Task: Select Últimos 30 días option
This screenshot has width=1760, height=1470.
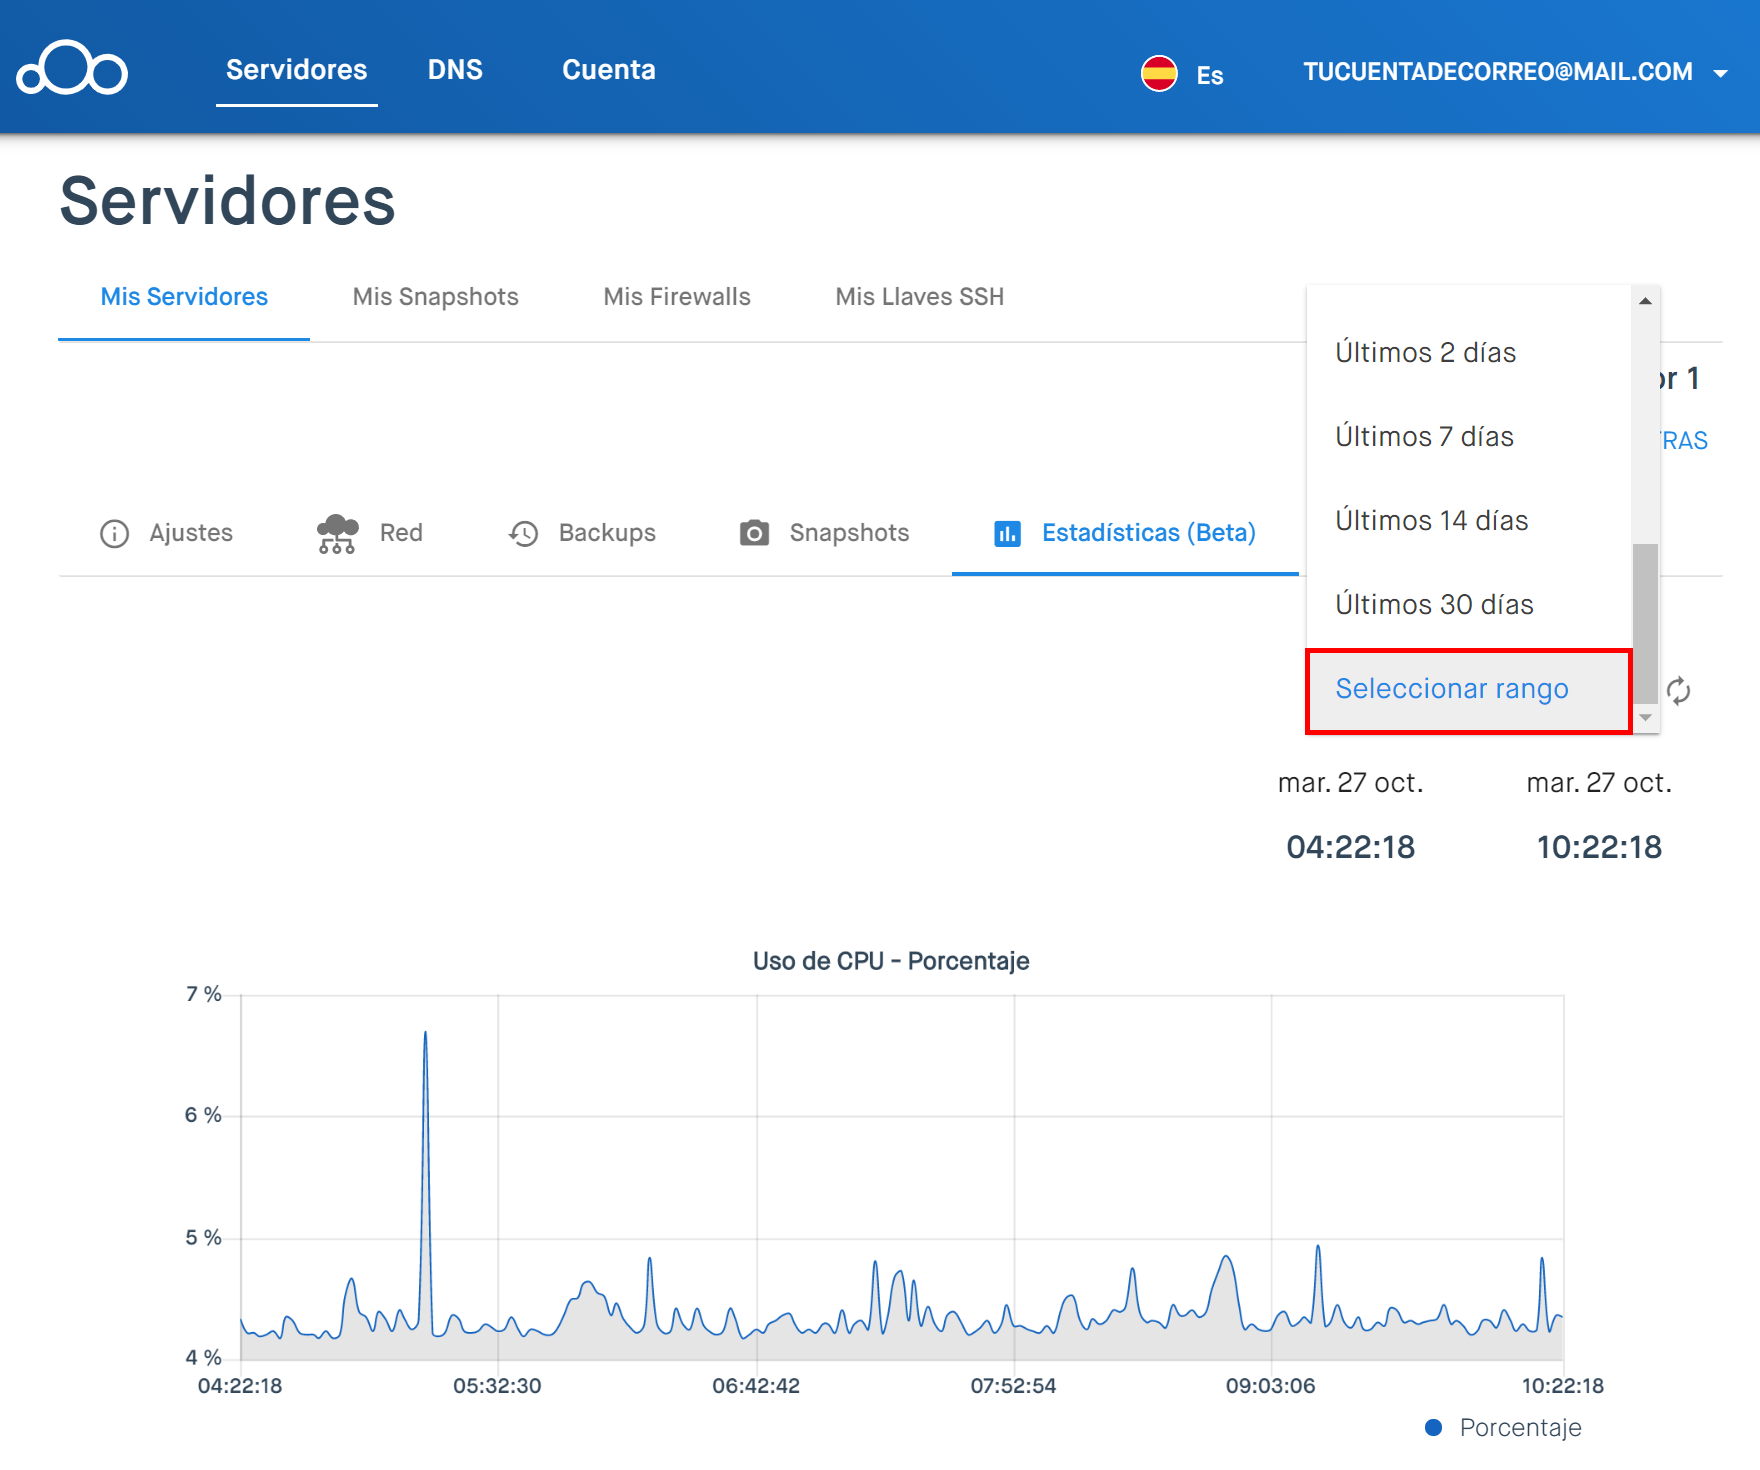Action: 1469,604
